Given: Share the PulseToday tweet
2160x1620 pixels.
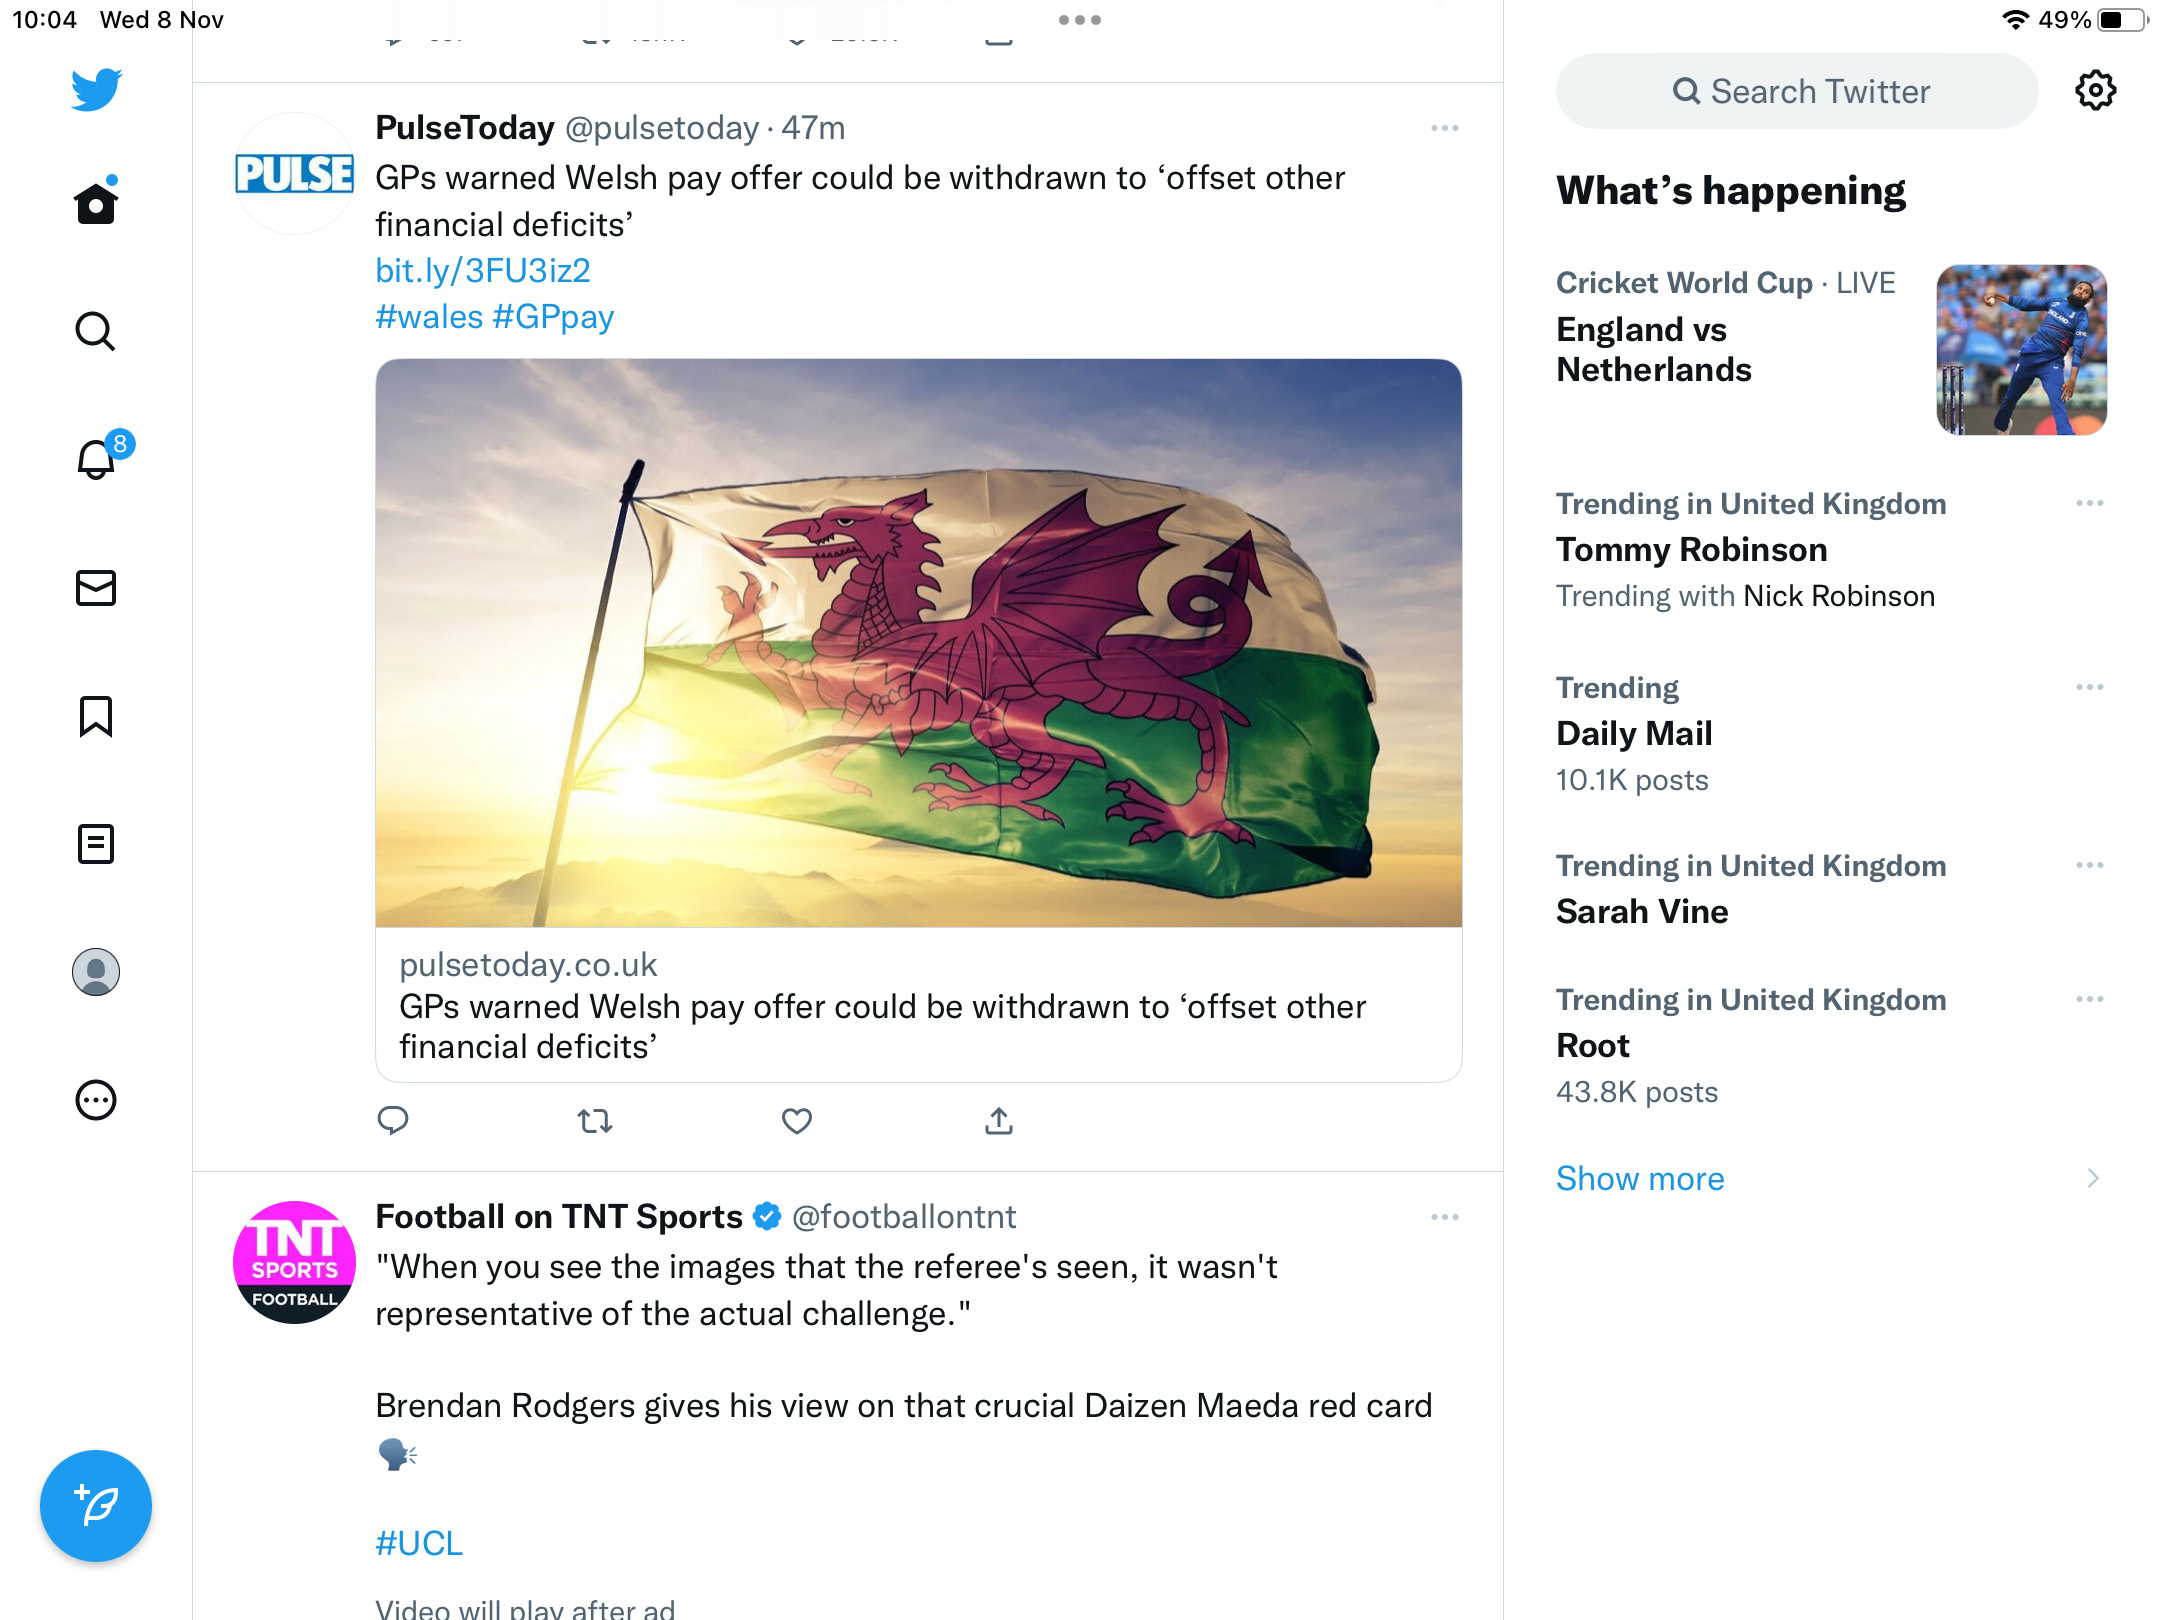Looking at the screenshot, I should 999,1121.
